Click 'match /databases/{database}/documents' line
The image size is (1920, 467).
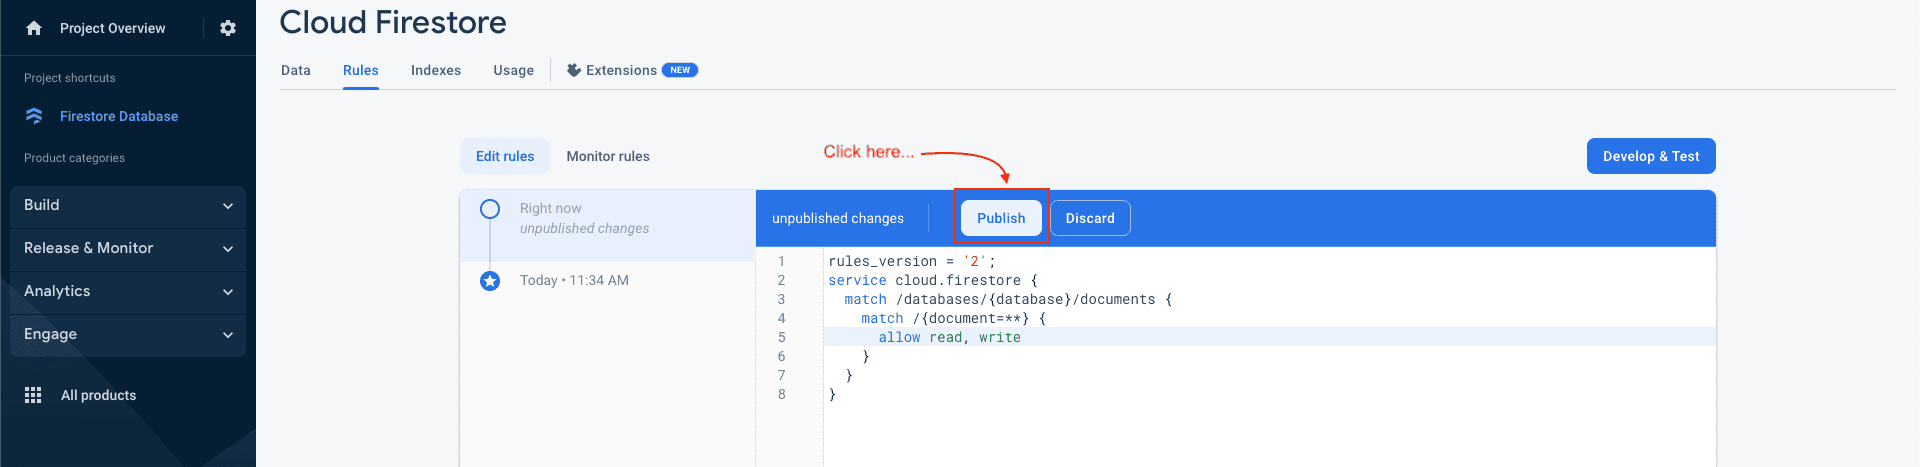pos(1008,299)
